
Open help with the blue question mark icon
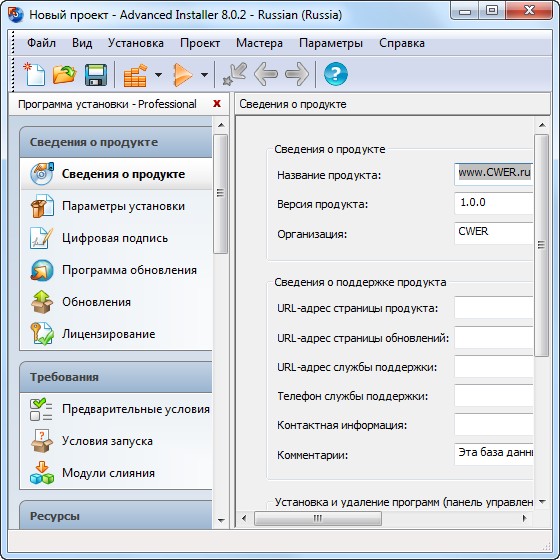(335, 74)
